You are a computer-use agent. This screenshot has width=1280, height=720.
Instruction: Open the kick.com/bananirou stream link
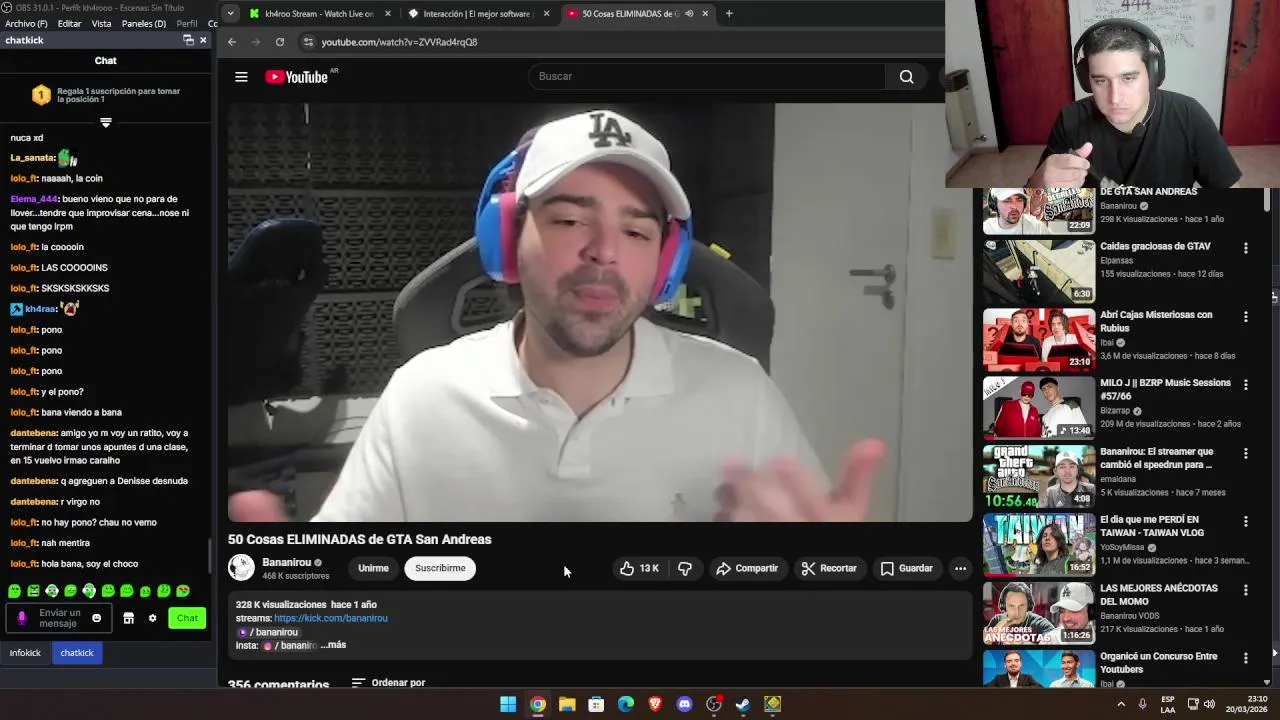click(x=331, y=618)
